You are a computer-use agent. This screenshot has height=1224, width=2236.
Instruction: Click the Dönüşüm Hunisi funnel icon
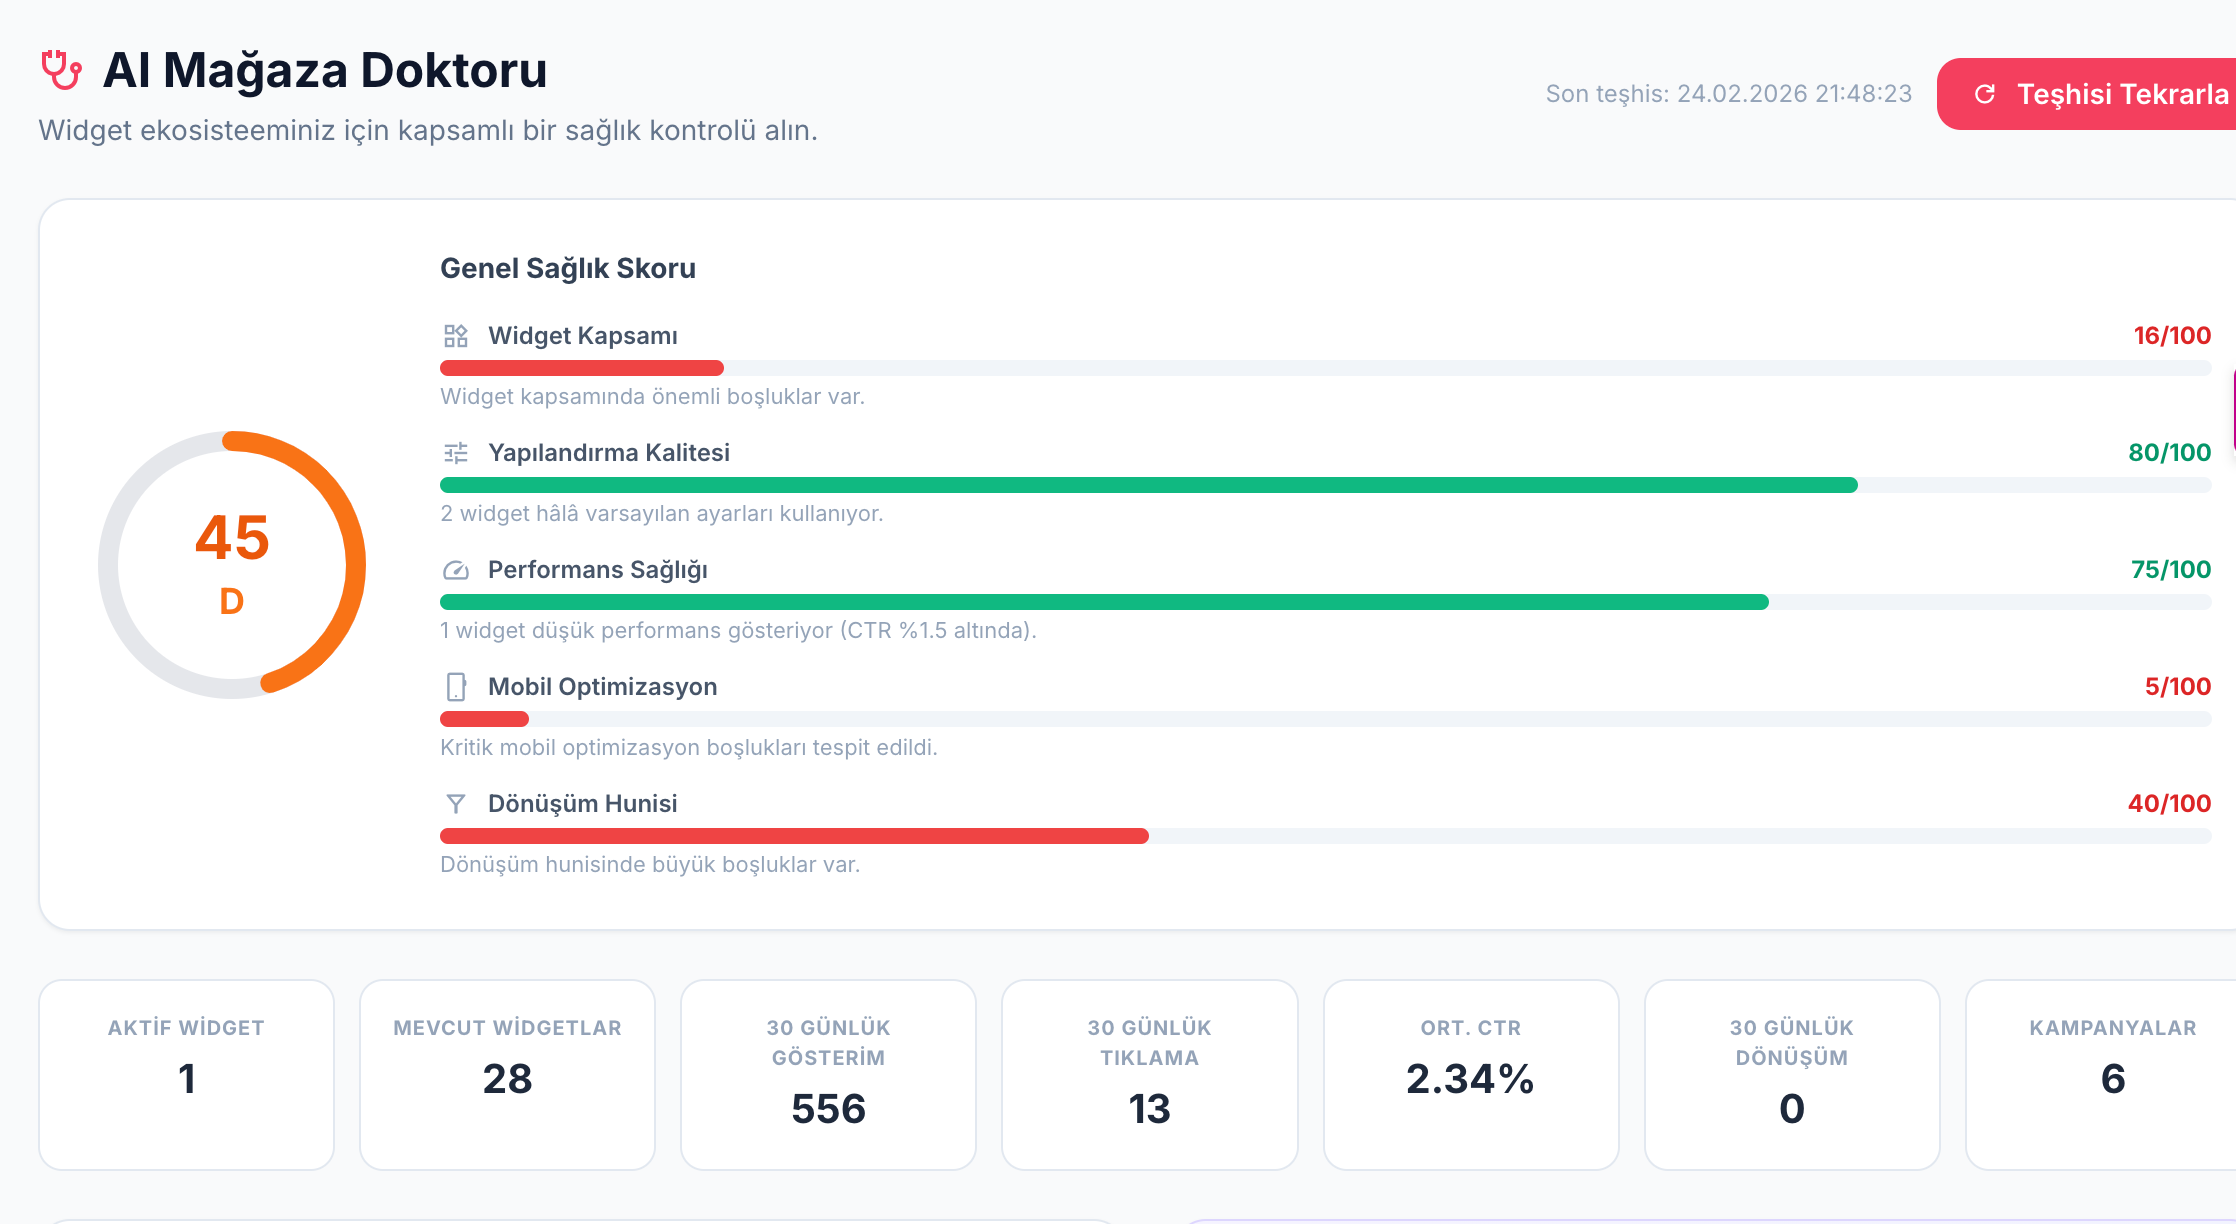(x=456, y=803)
